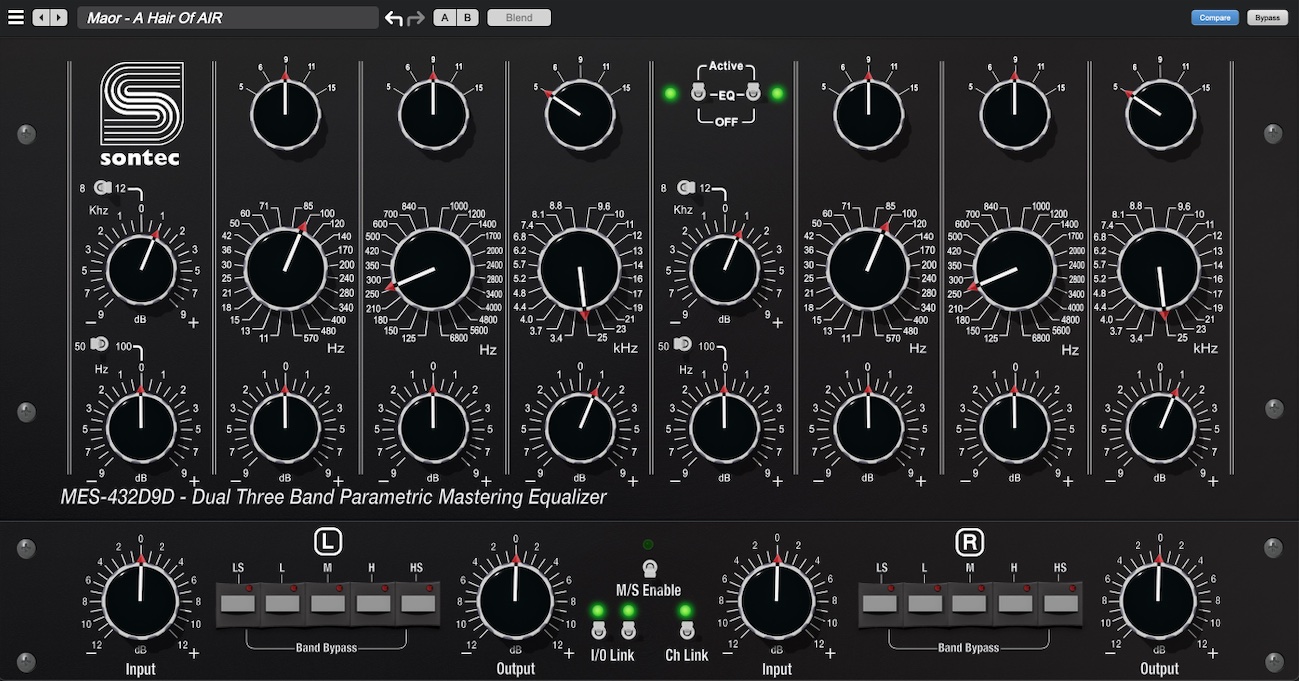
Task: Bypass the HS band on the R channel
Action: pos(1060,602)
